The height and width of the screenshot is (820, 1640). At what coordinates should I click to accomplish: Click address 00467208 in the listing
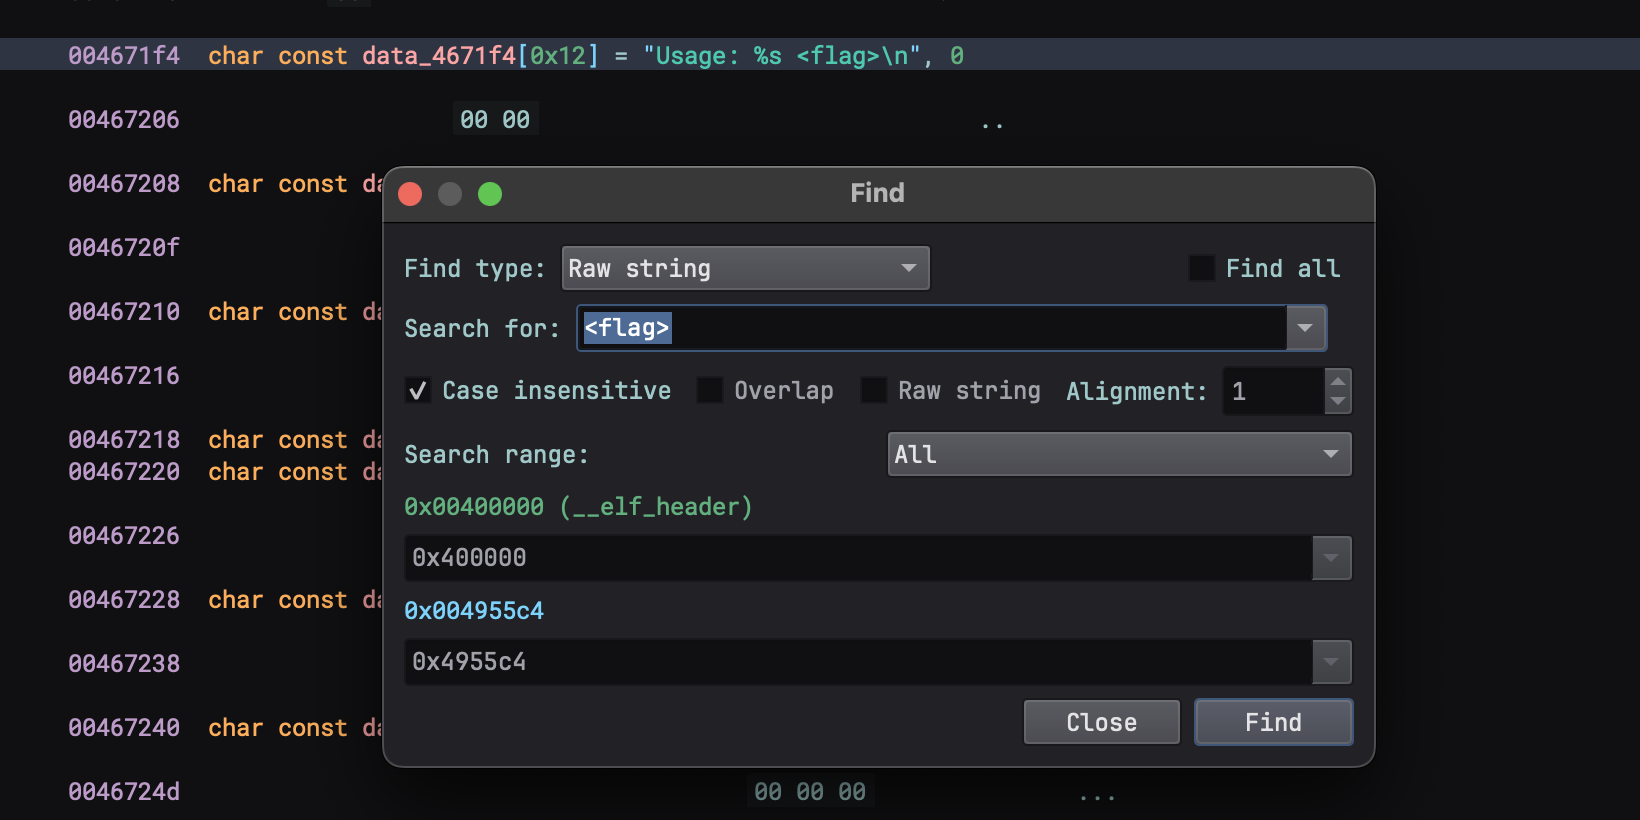pyautogui.click(x=124, y=184)
